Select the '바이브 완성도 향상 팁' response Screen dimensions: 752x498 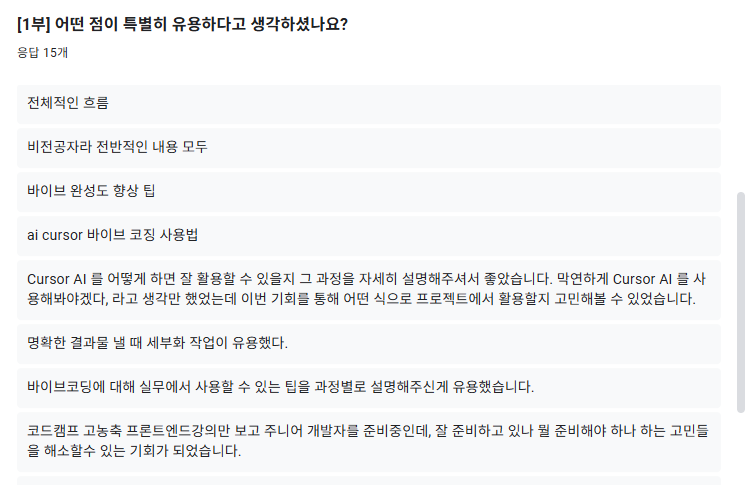tap(369, 192)
